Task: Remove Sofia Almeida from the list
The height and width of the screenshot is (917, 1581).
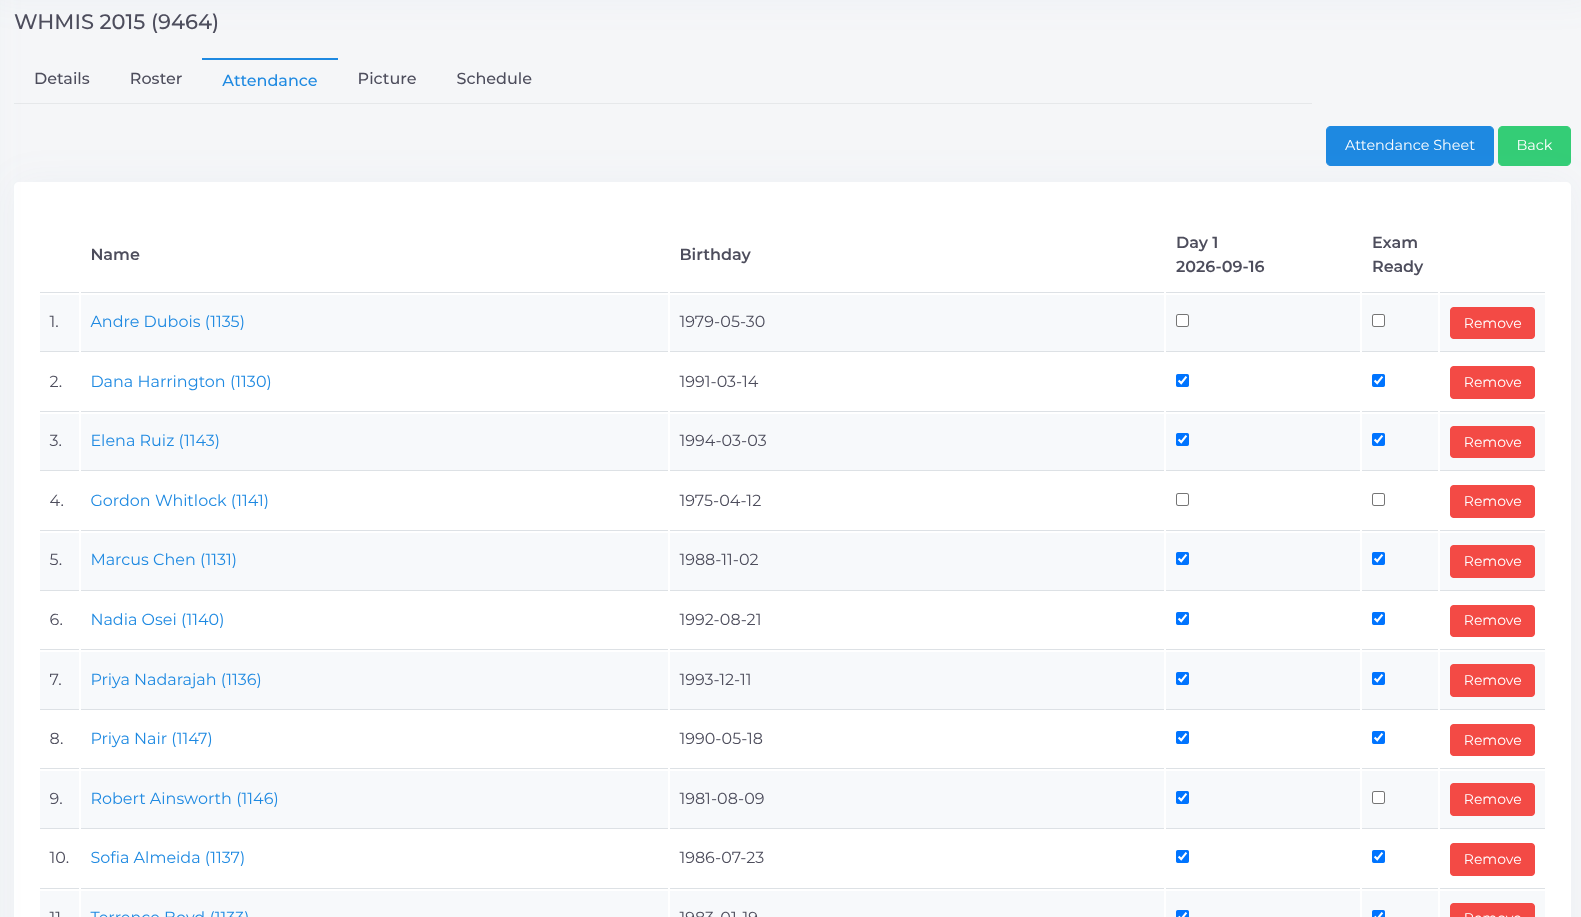Action: tap(1492, 859)
